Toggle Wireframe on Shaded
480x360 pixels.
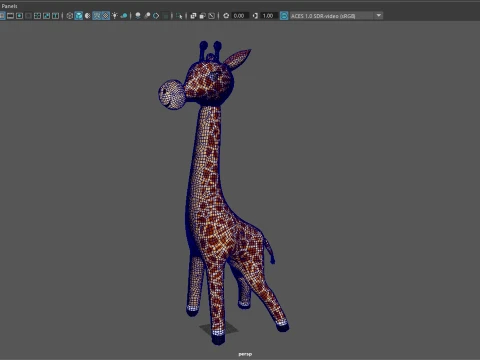tap(97, 16)
